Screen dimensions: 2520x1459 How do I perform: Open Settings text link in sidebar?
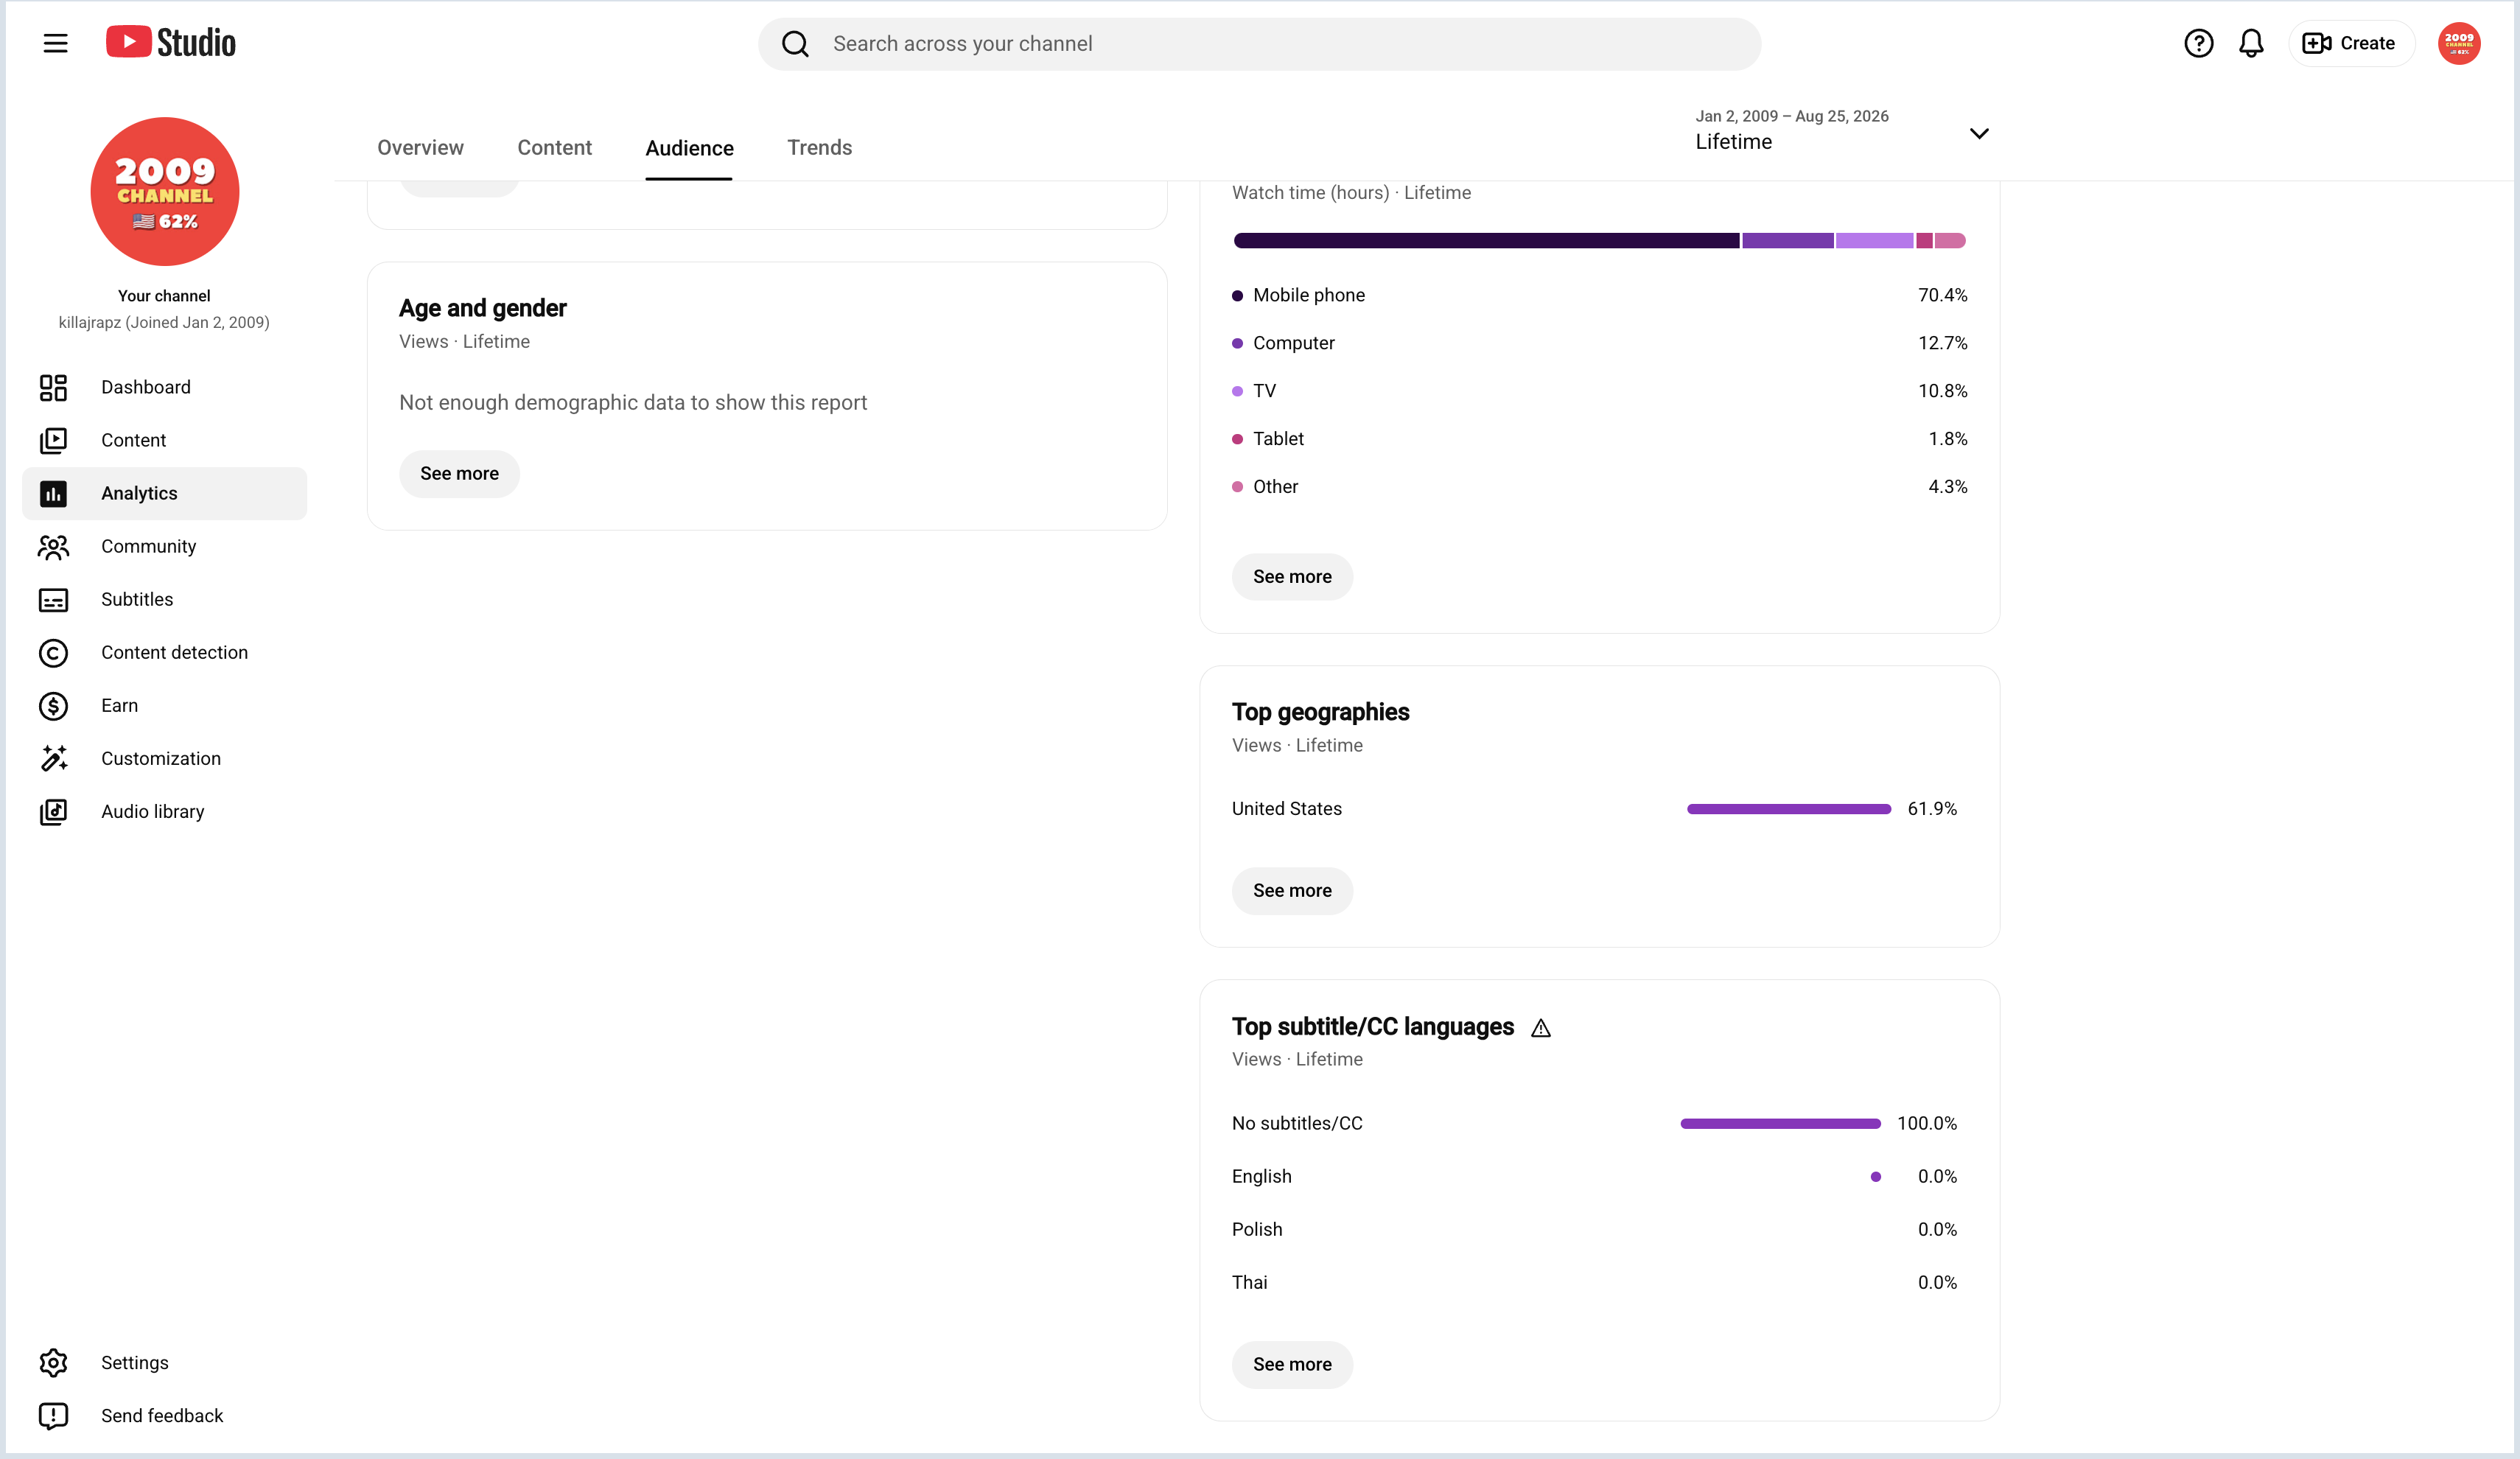coord(135,1362)
